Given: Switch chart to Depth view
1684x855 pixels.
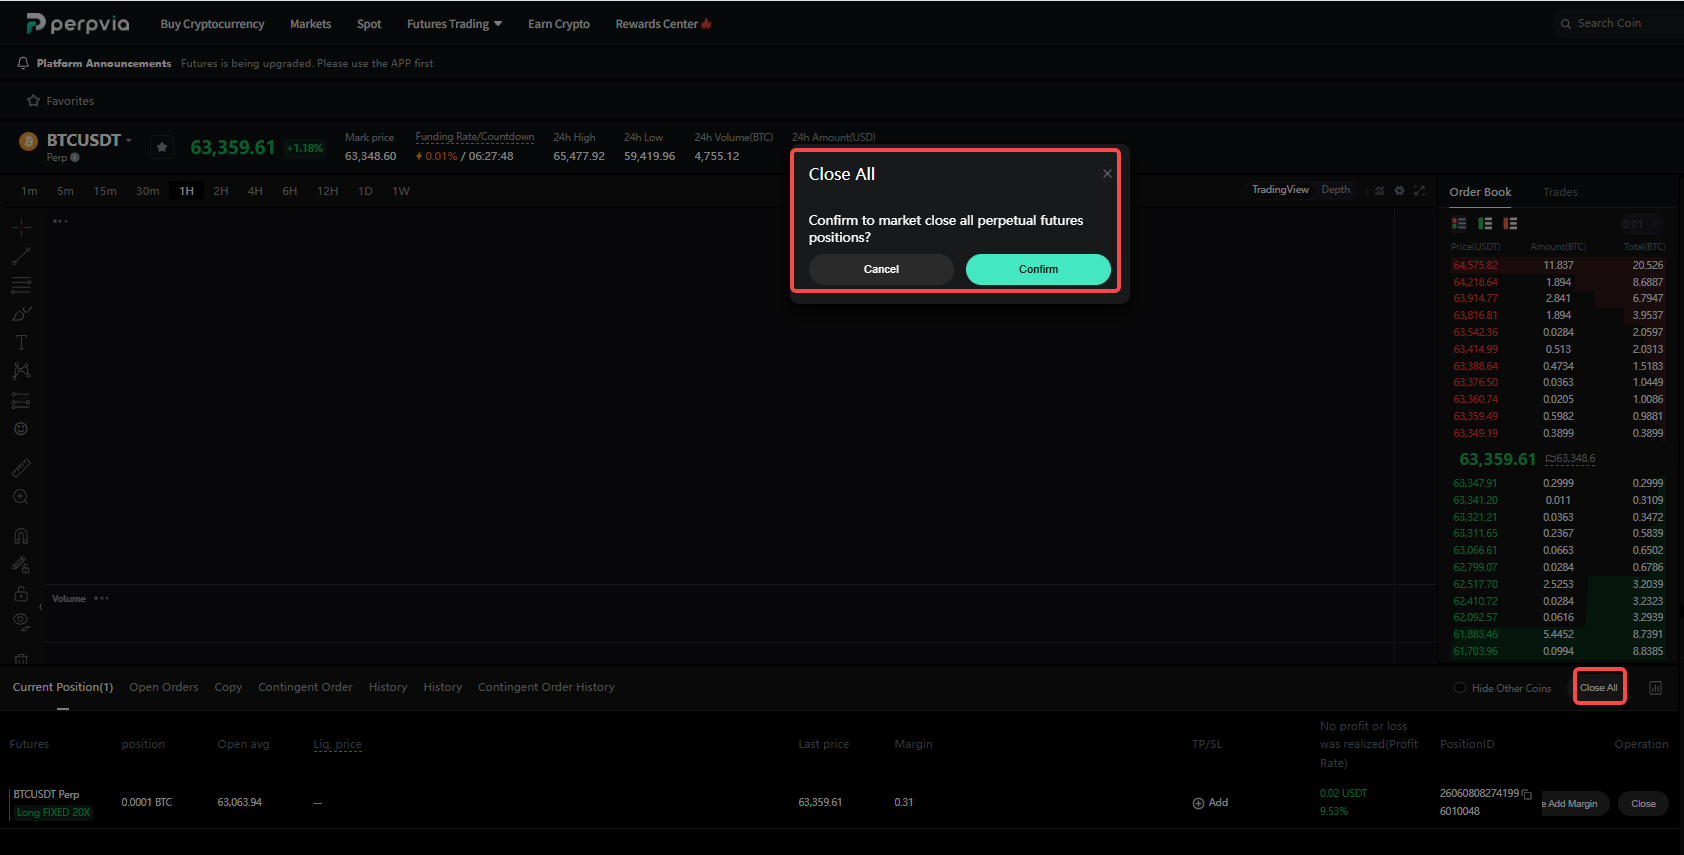Looking at the screenshot, I should (1335, 190).
